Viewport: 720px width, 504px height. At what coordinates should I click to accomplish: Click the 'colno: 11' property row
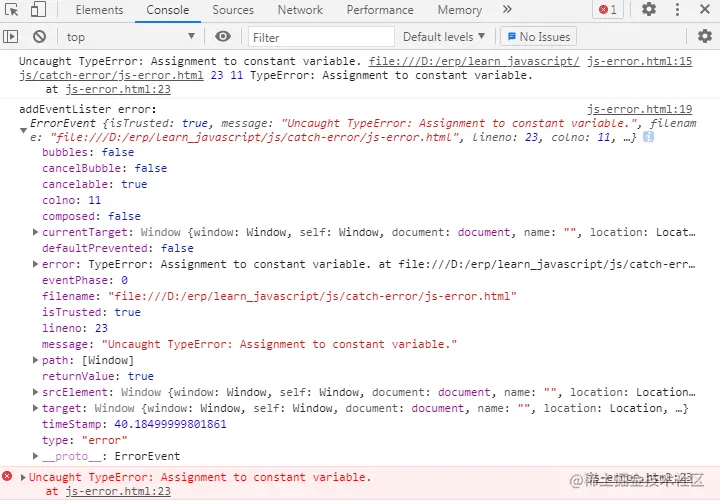click(x=72, y=200)
